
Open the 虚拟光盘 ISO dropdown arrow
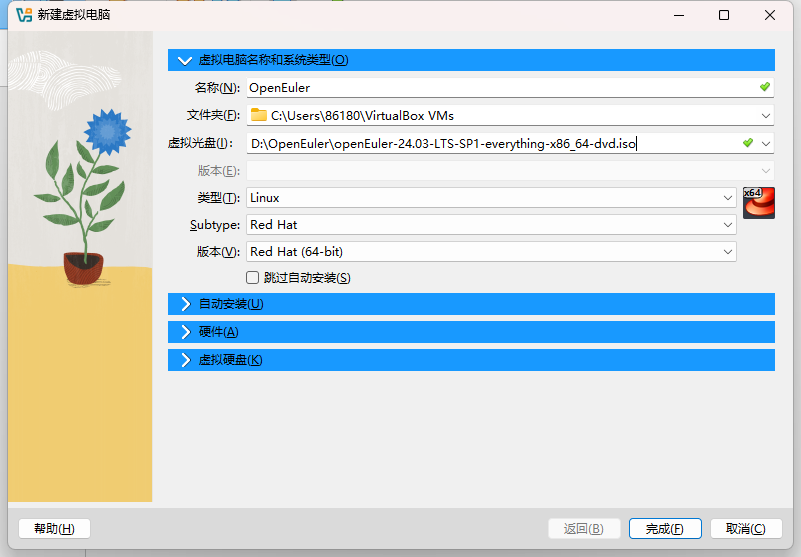(x=766, y=144)
